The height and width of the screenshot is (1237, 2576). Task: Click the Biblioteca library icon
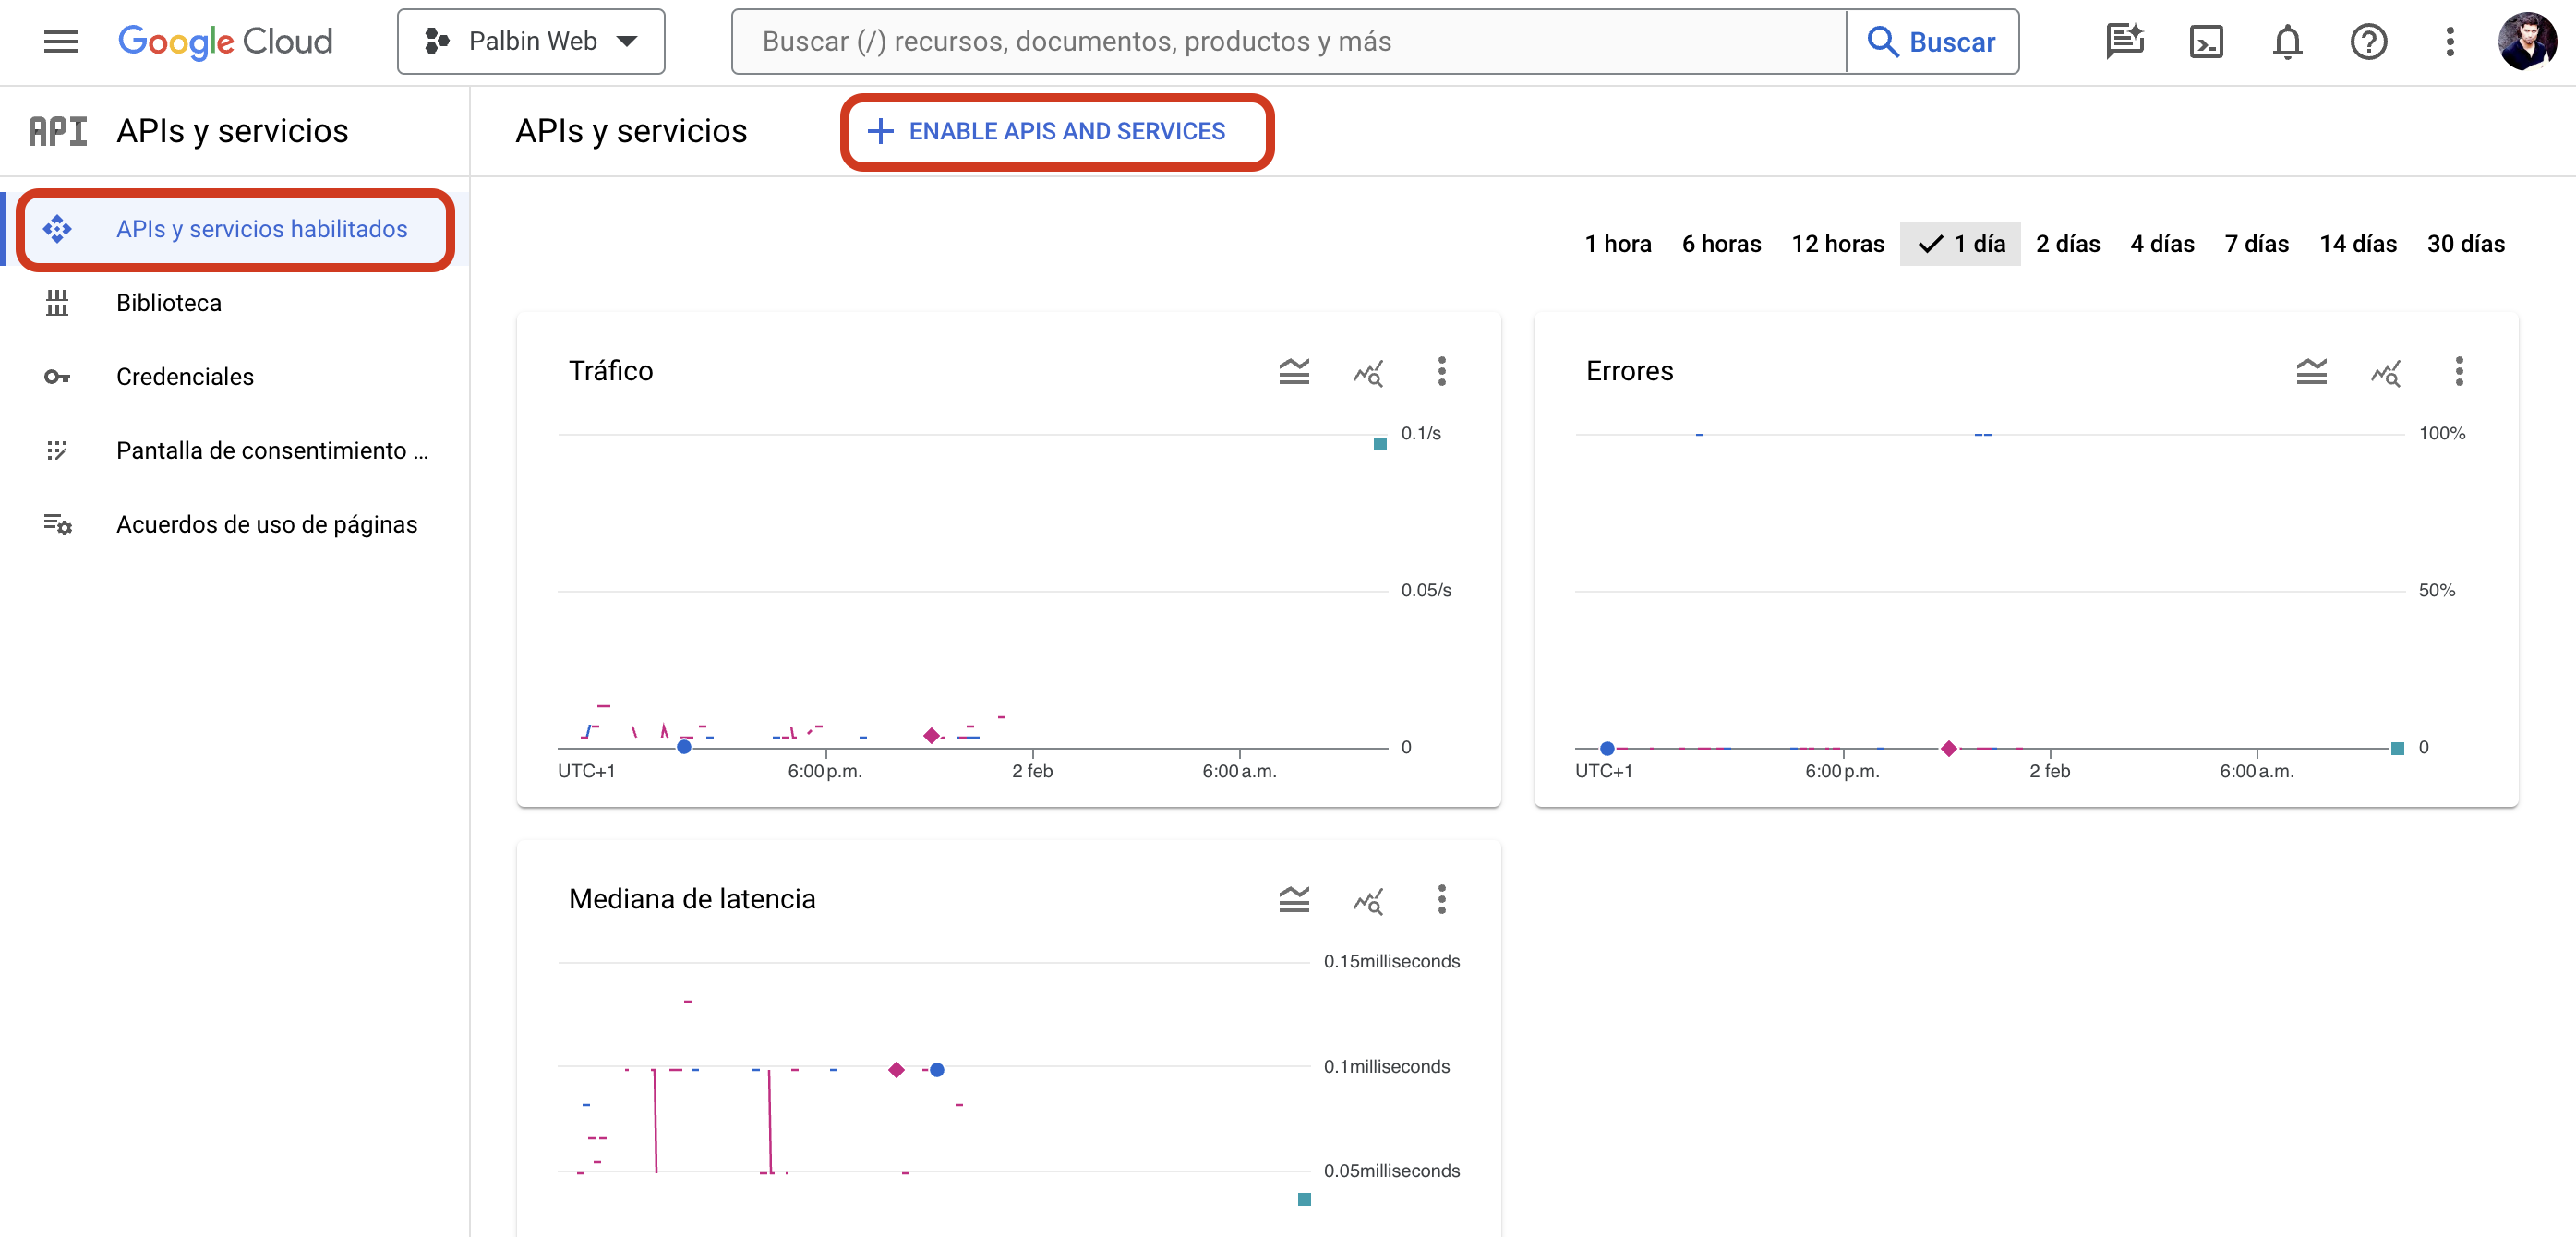[57, 303]
